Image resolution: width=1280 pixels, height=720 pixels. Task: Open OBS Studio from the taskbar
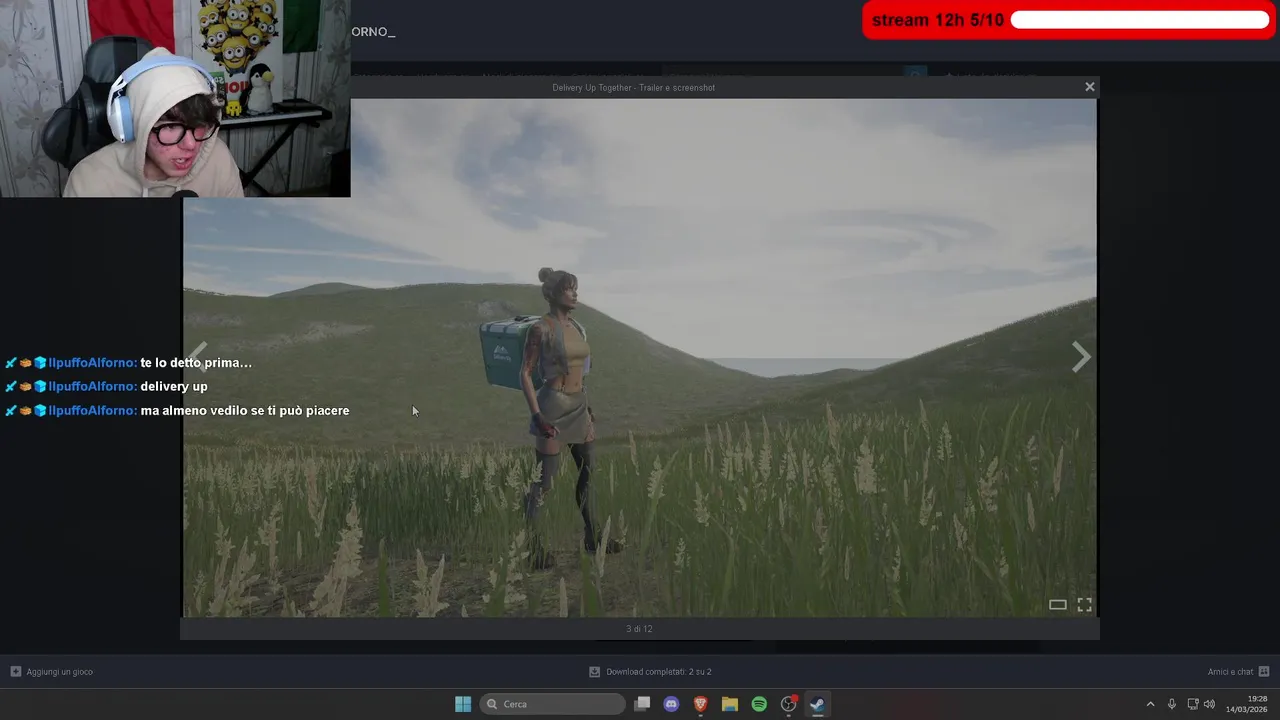coord(788,704)
